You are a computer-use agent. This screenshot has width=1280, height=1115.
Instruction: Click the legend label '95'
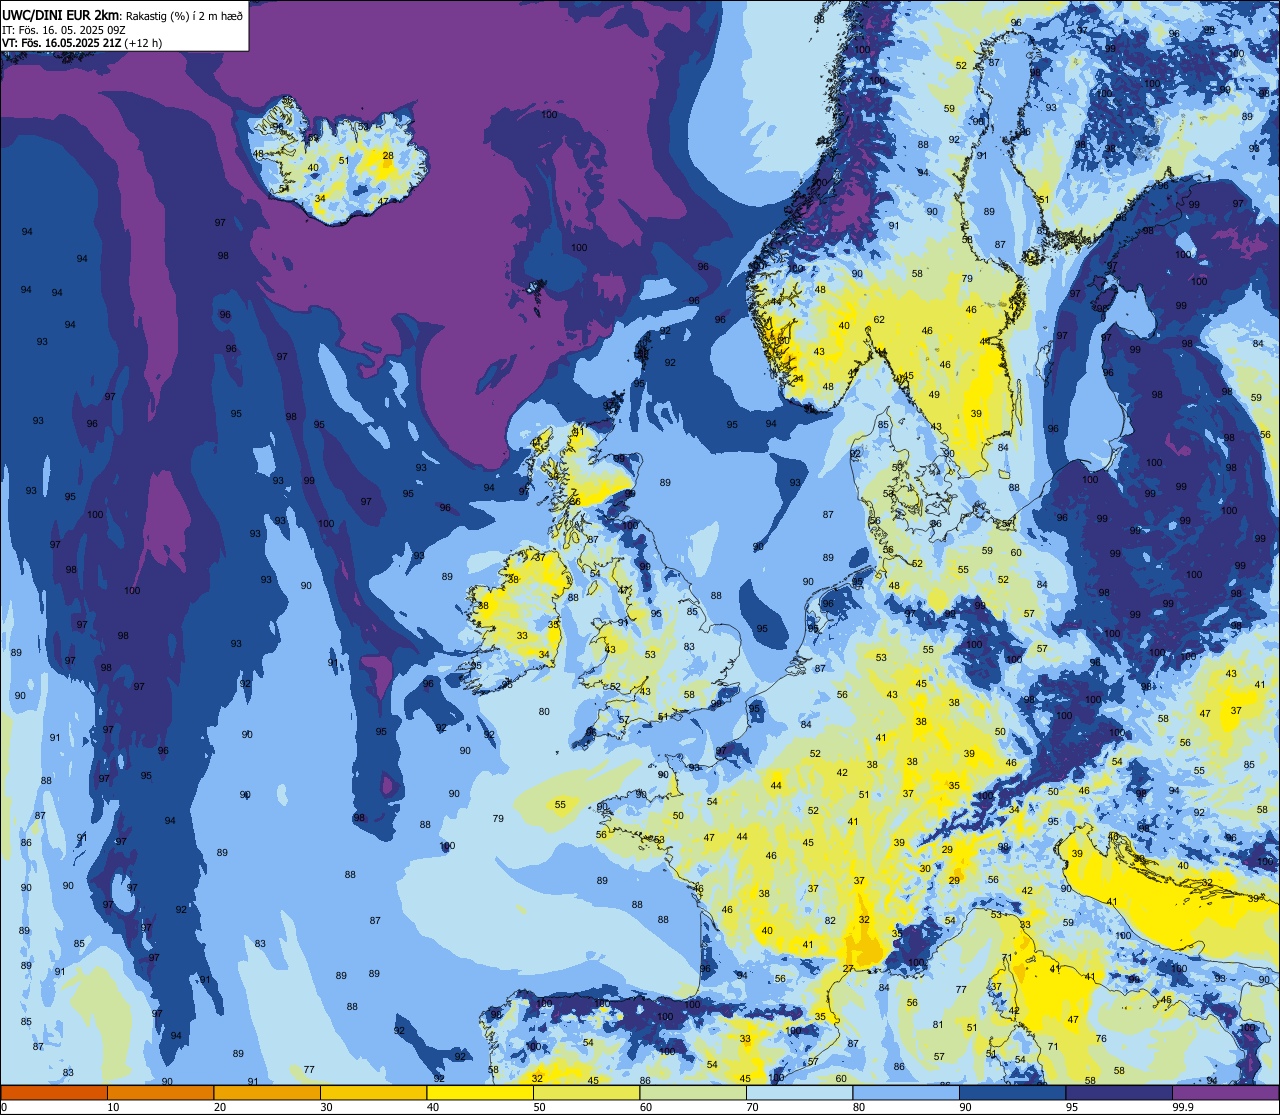click(1071, 1107)
